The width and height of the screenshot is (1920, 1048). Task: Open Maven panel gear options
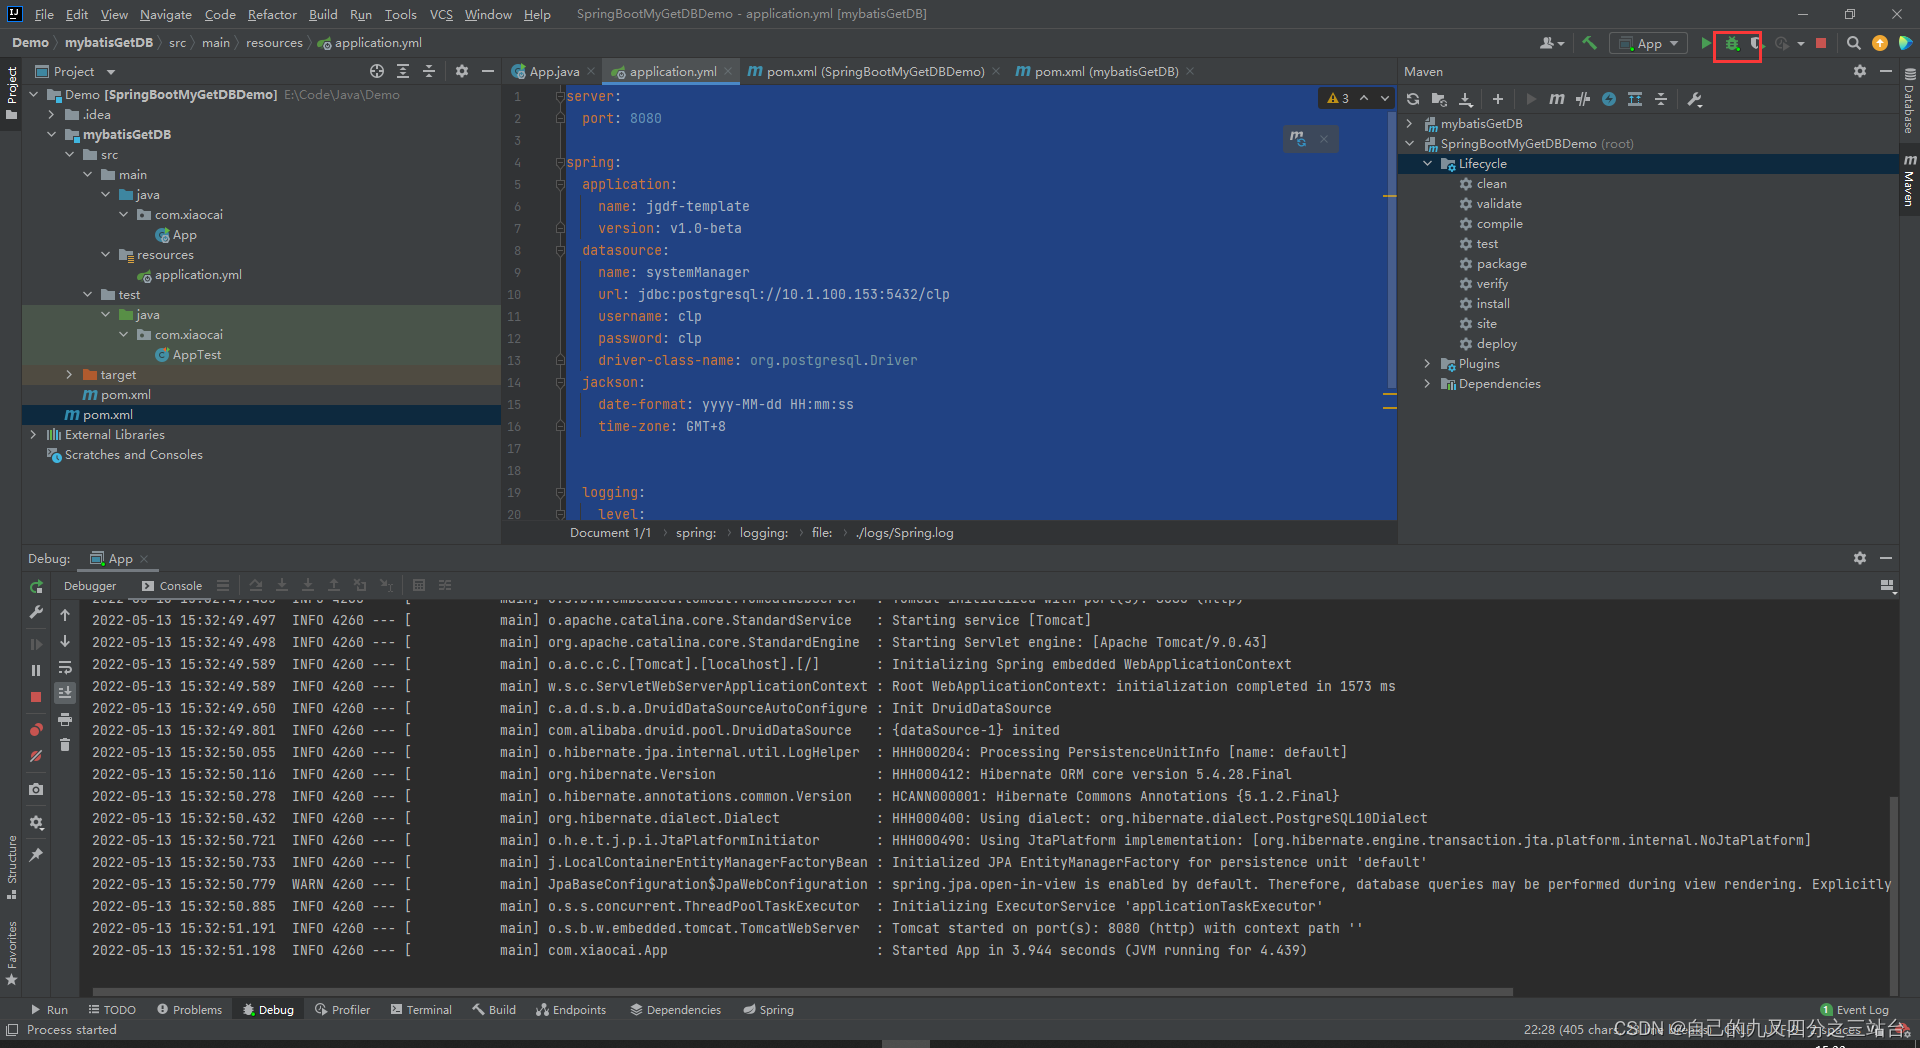coord(1860,71)
